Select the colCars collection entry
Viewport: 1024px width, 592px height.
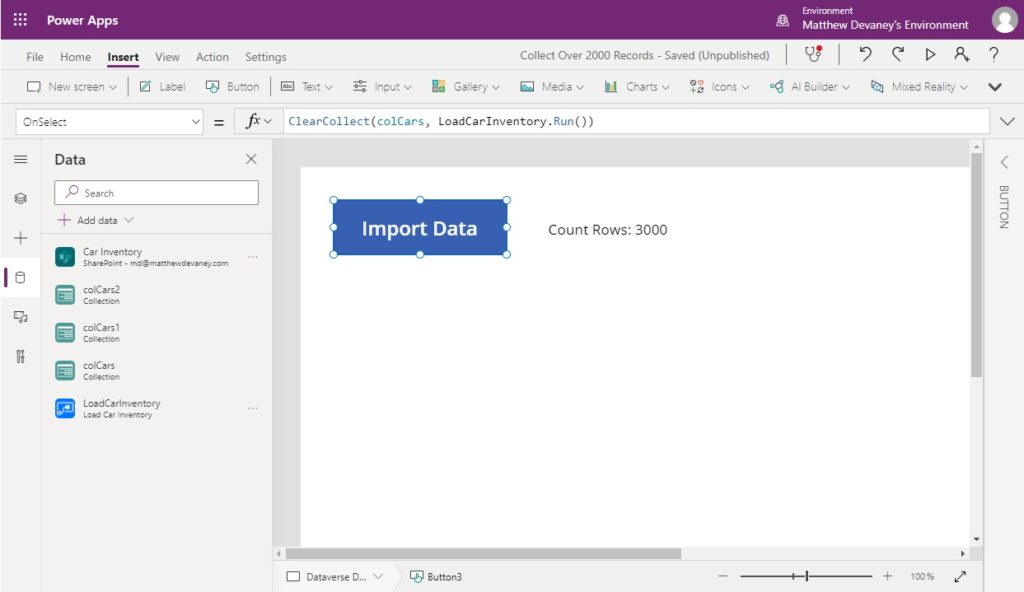click(157, 370)
